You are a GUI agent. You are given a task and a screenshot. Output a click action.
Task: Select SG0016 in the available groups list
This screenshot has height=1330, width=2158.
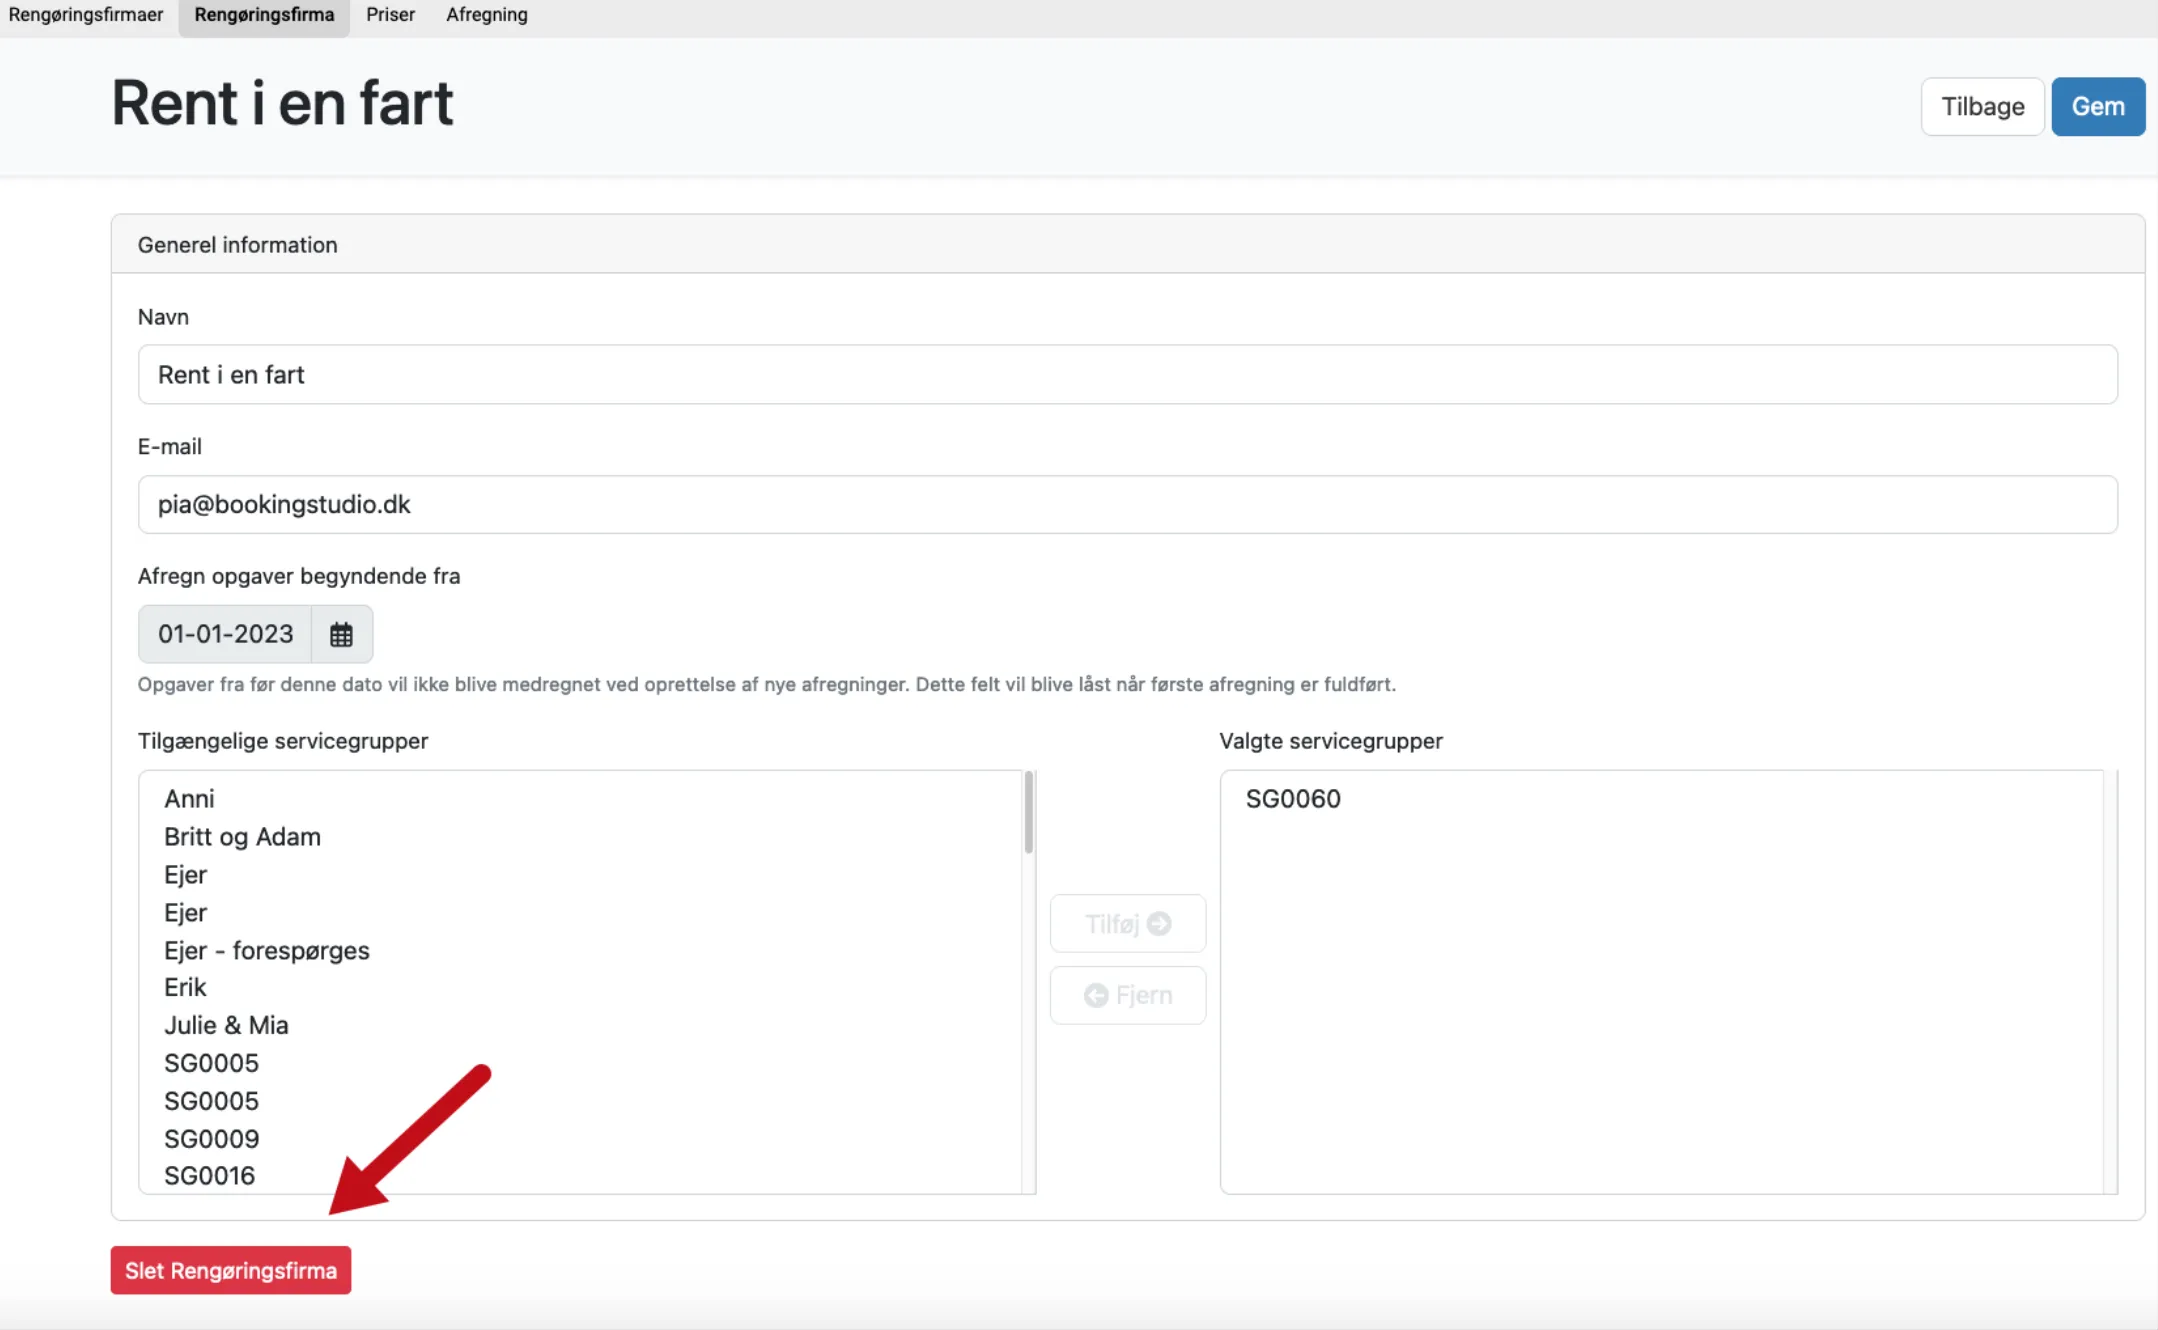[209, 1175]
